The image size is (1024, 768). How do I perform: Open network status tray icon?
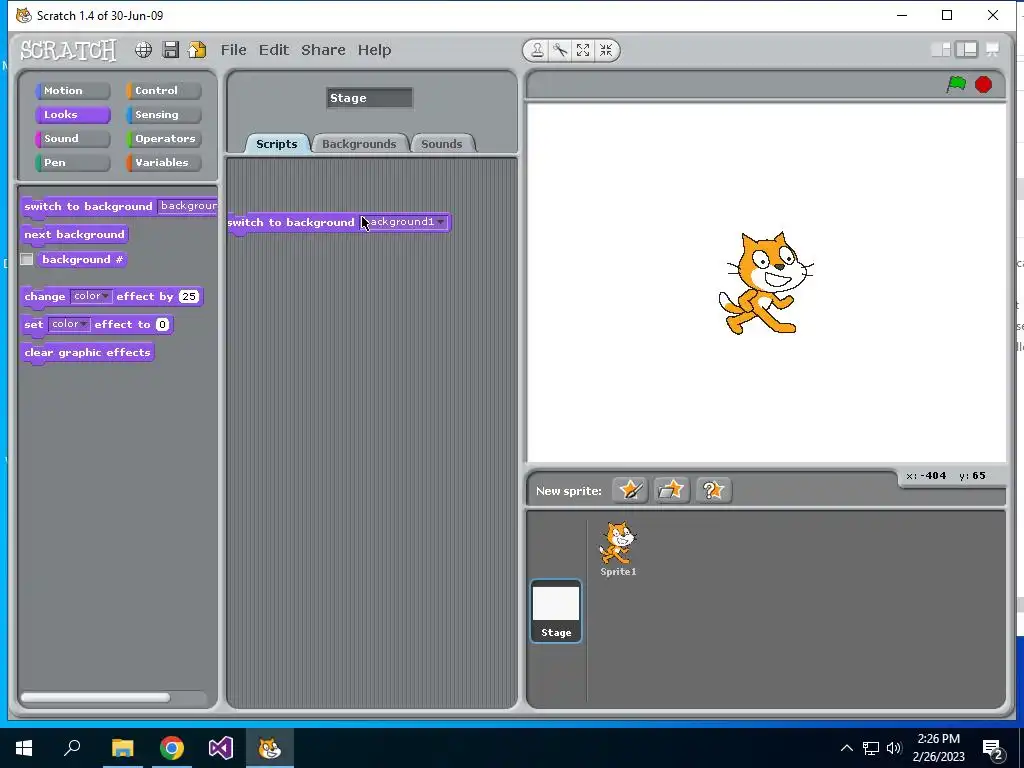point(871,748)
